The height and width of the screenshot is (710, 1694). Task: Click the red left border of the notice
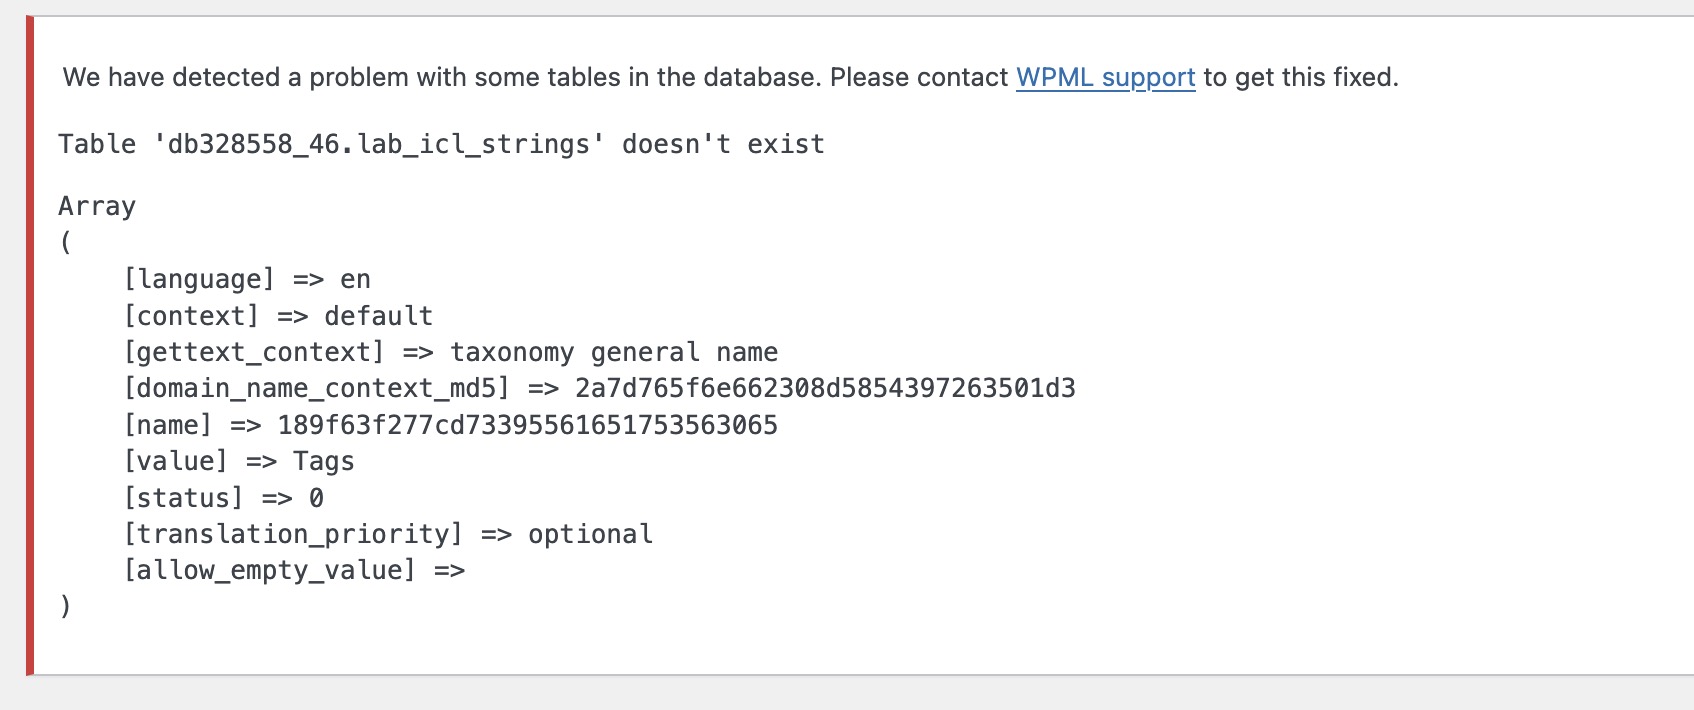[x=30, y=345]
